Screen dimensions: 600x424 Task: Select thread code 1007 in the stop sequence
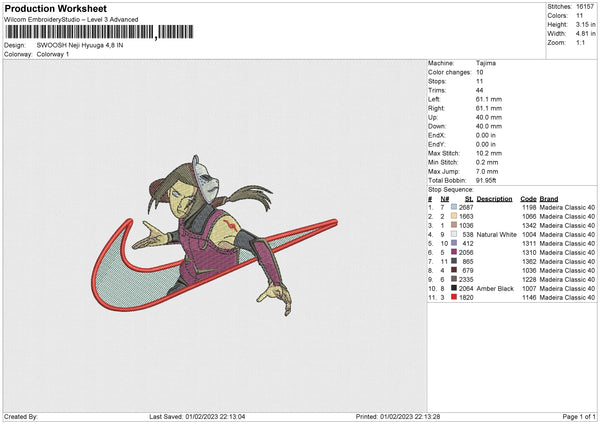(x=530, y=288)
